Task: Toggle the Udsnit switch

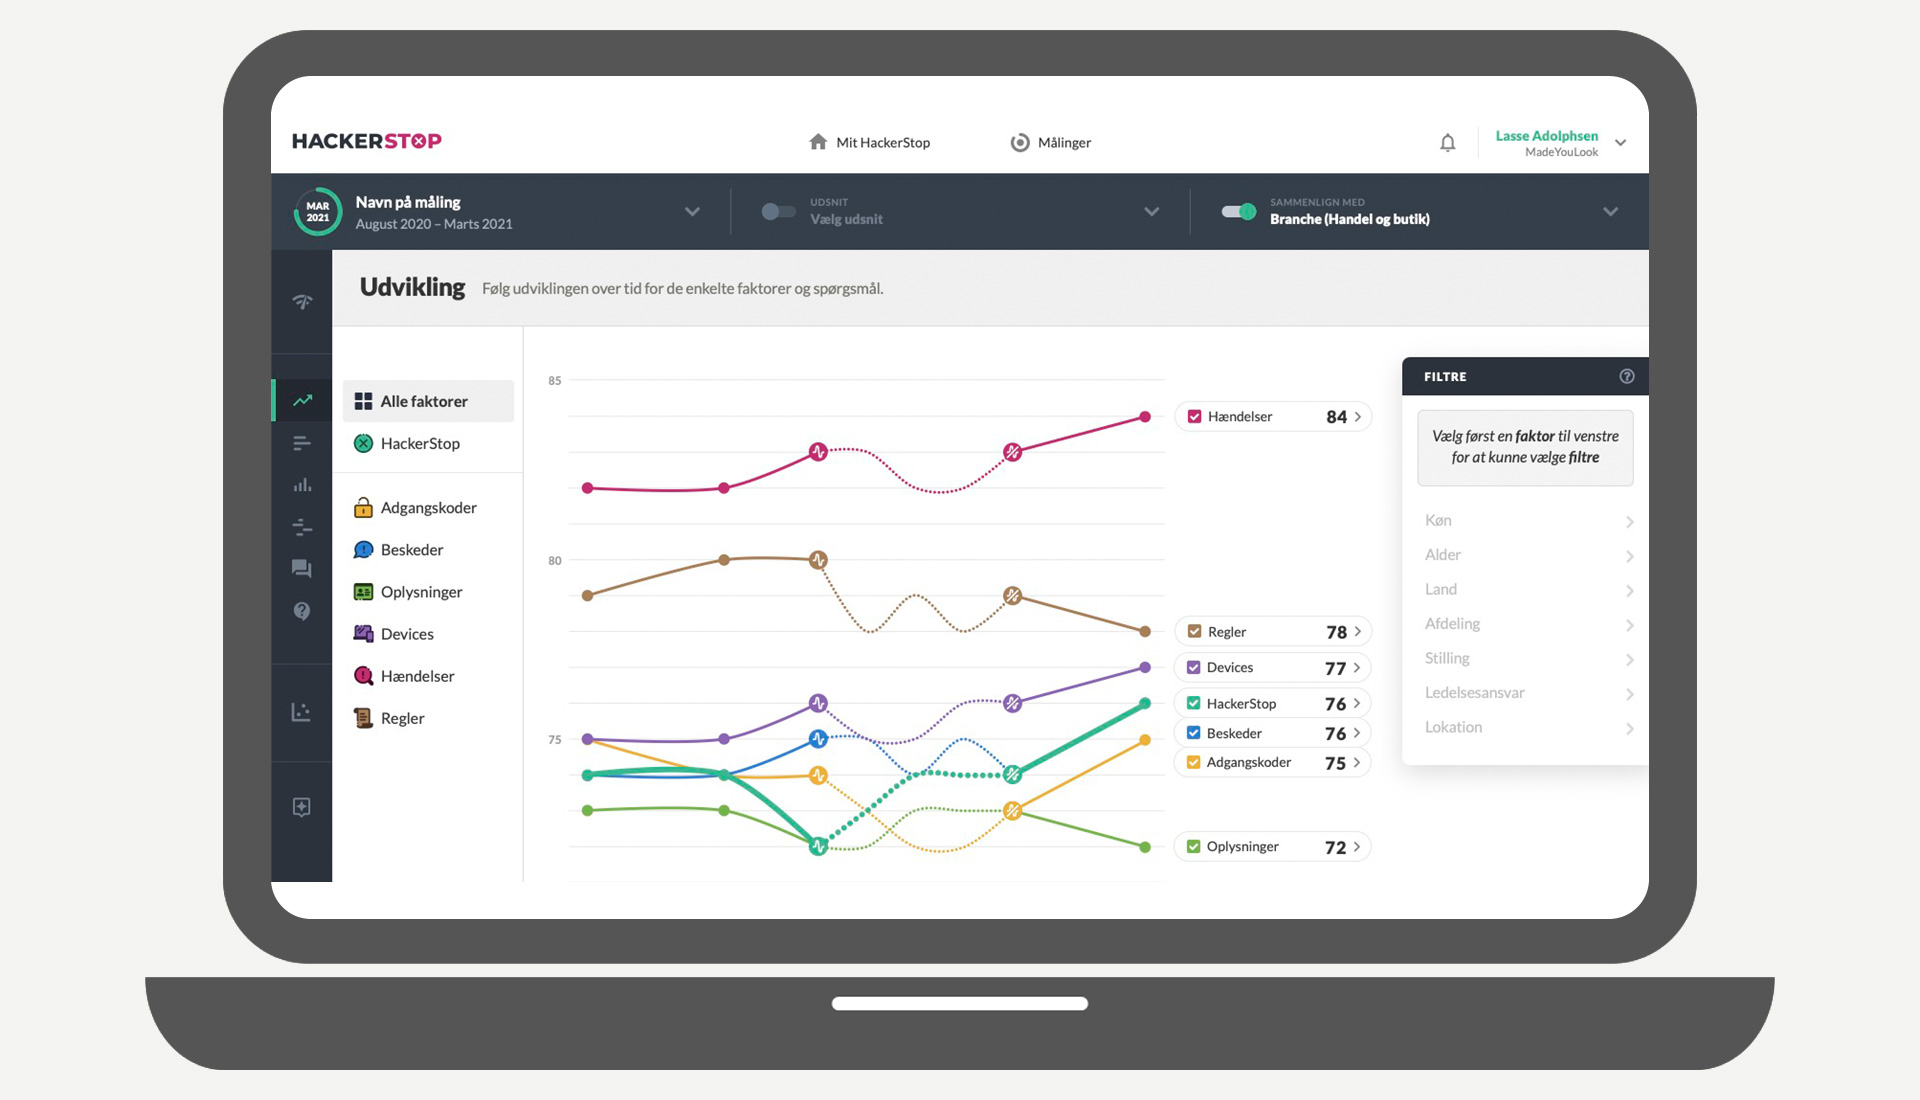Action: pyautogui.click(x=778, y=212)
